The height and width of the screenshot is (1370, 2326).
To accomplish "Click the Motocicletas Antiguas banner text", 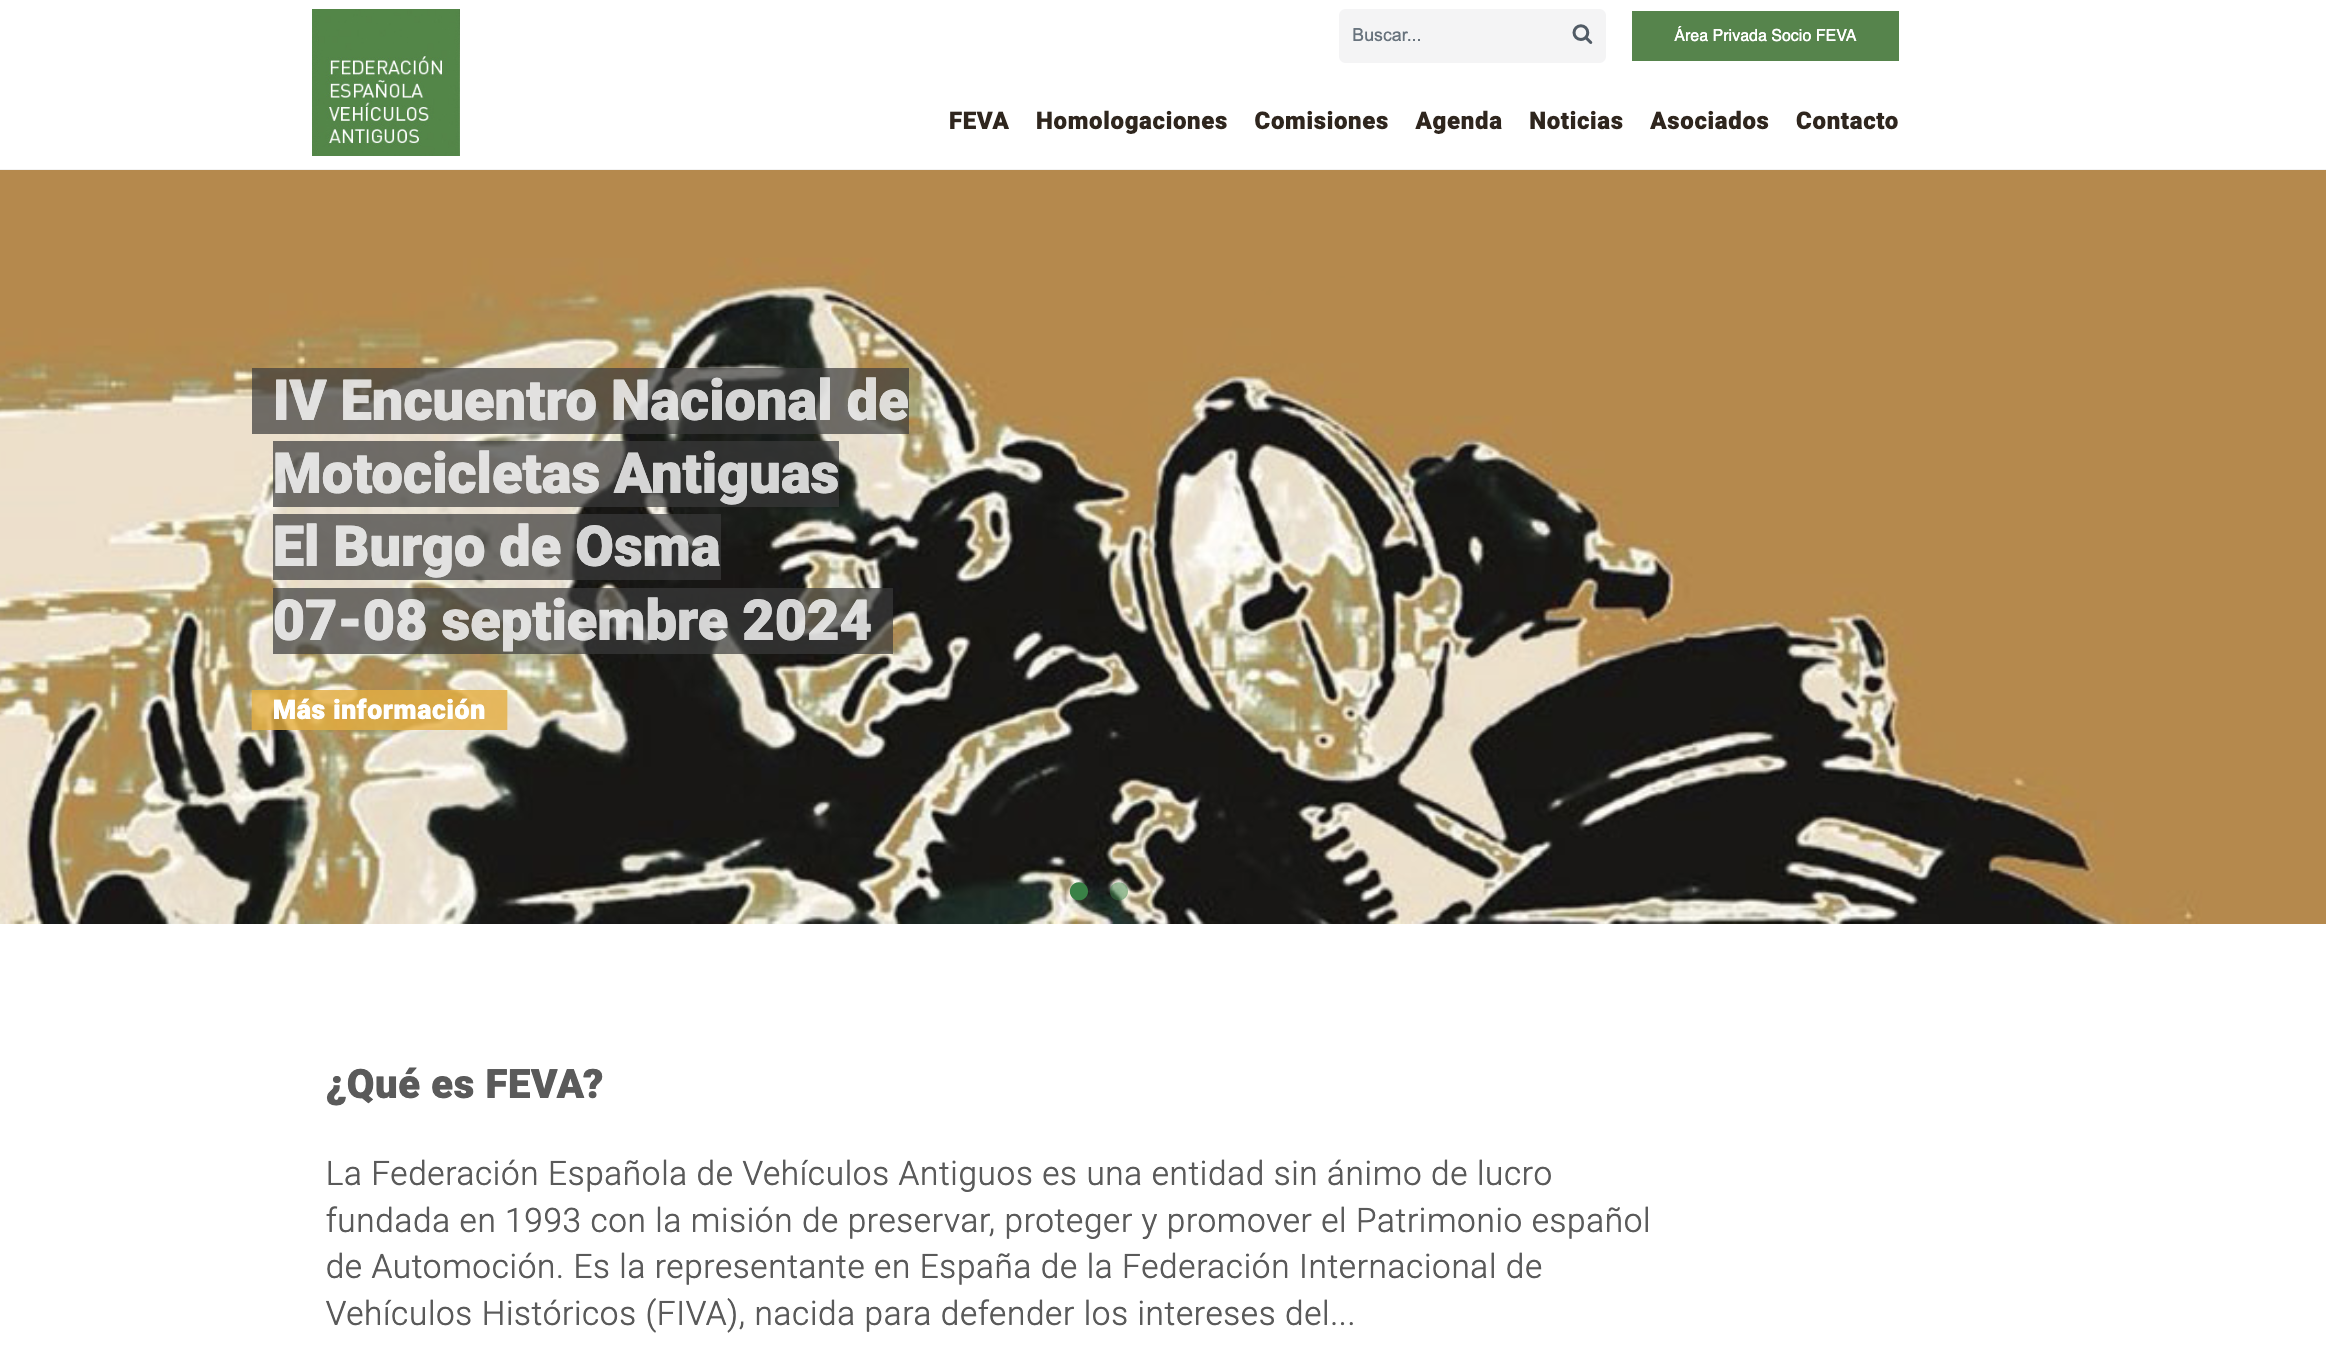I will 555,474.
